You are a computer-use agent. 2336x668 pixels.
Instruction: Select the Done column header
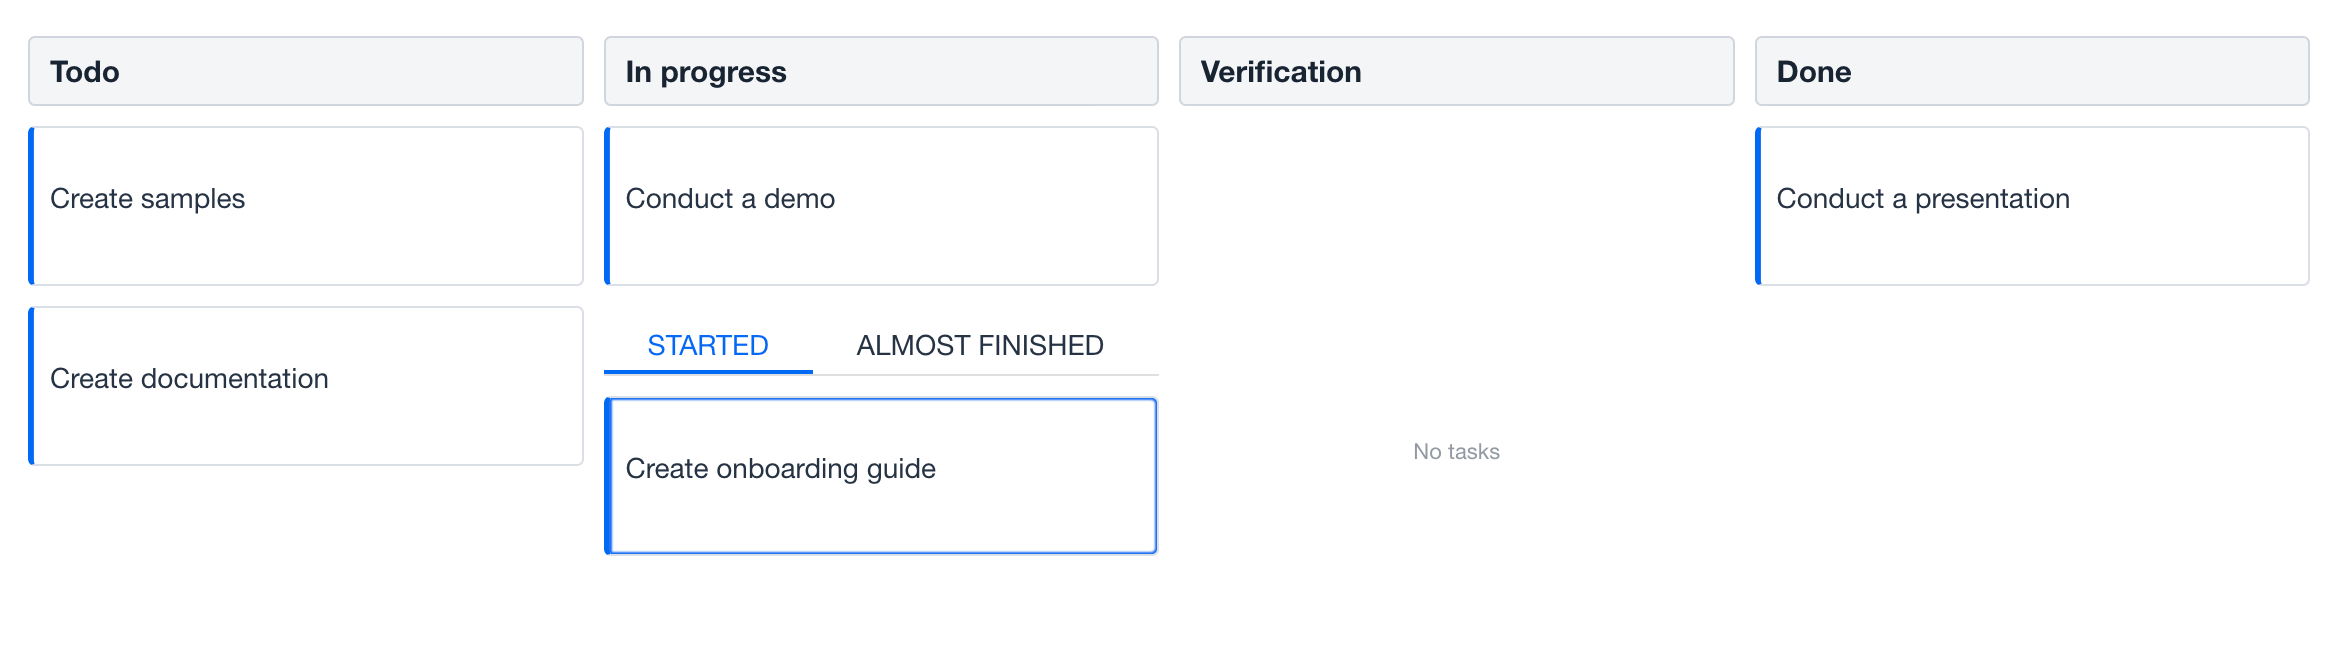pyautogui.click(x=2032, y=71)
